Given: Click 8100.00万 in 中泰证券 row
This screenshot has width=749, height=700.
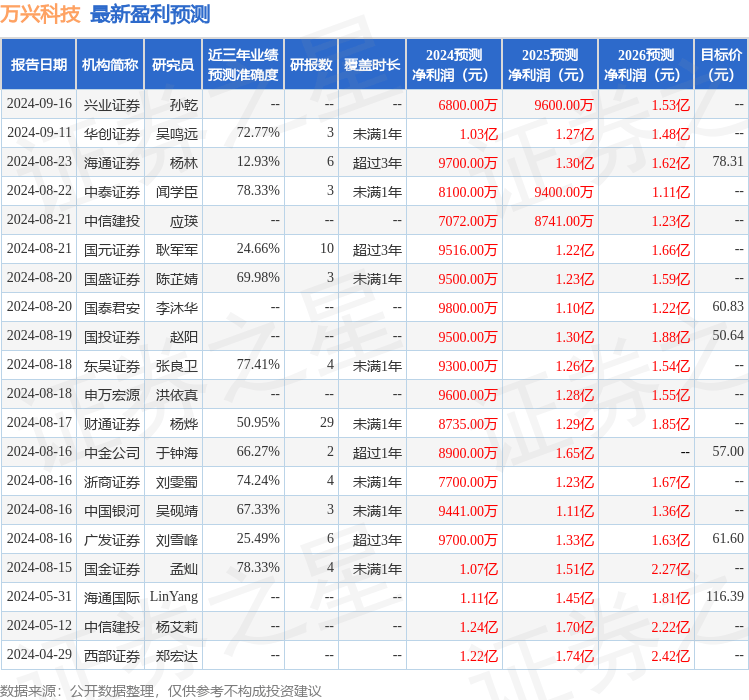Looking at the screenshot, I should point(468,192).
